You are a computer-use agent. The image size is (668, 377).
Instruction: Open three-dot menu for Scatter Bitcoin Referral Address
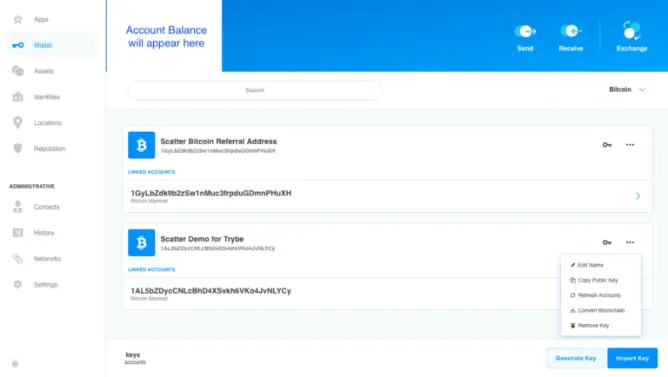click(630, 145)
